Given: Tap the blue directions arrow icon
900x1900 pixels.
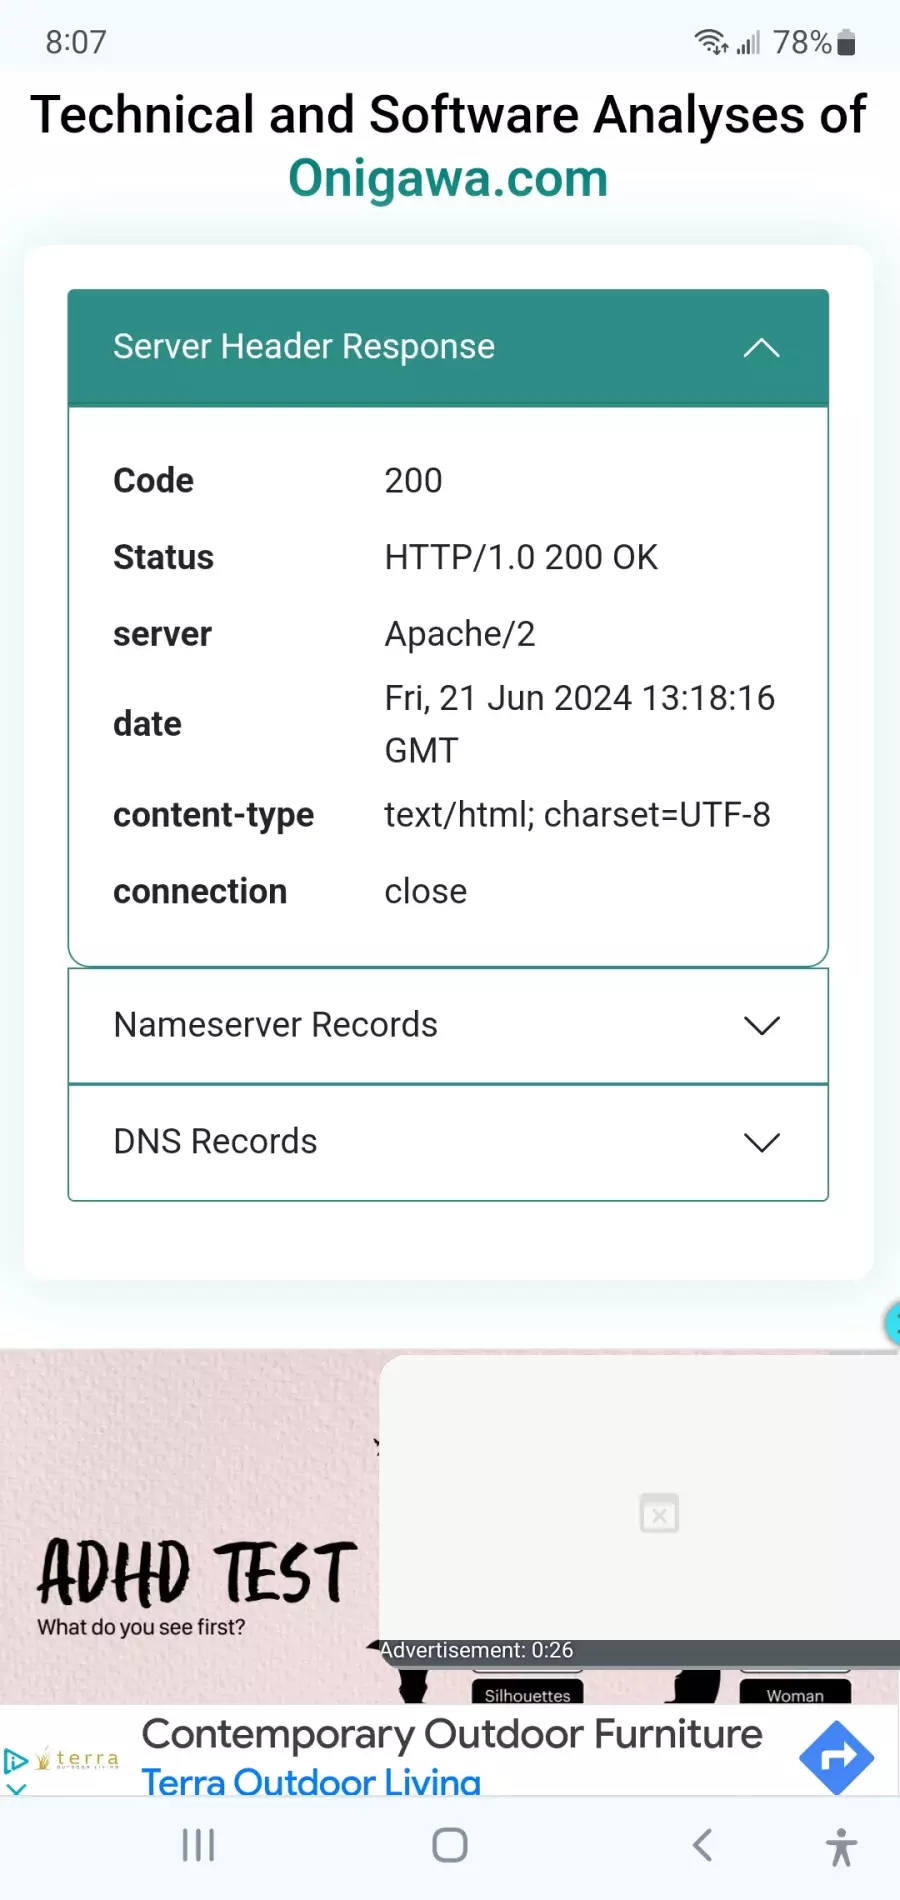Looking at the screenshot, I should tap(837, 1757).
